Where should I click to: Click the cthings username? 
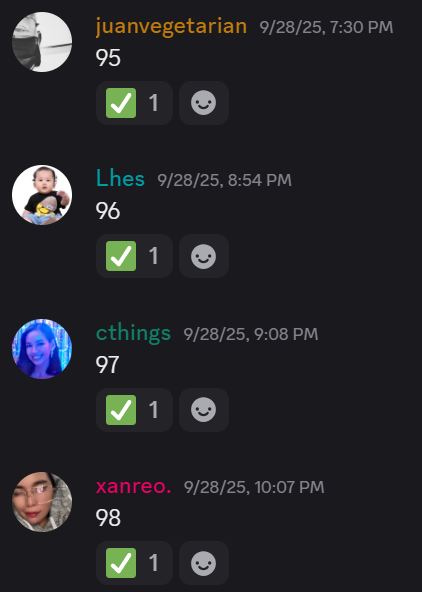coord(133,333)
